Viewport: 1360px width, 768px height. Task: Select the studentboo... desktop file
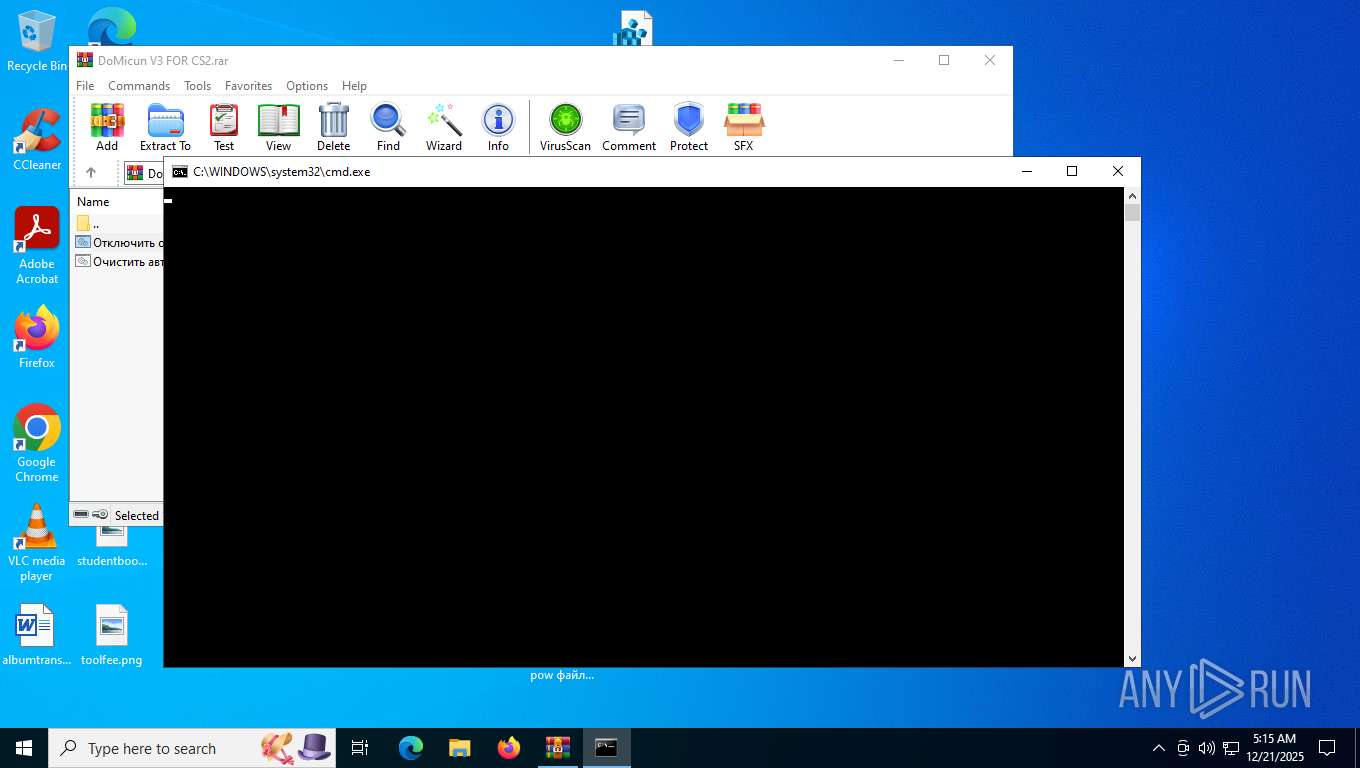pyautogui.click(x=112, y=548)
